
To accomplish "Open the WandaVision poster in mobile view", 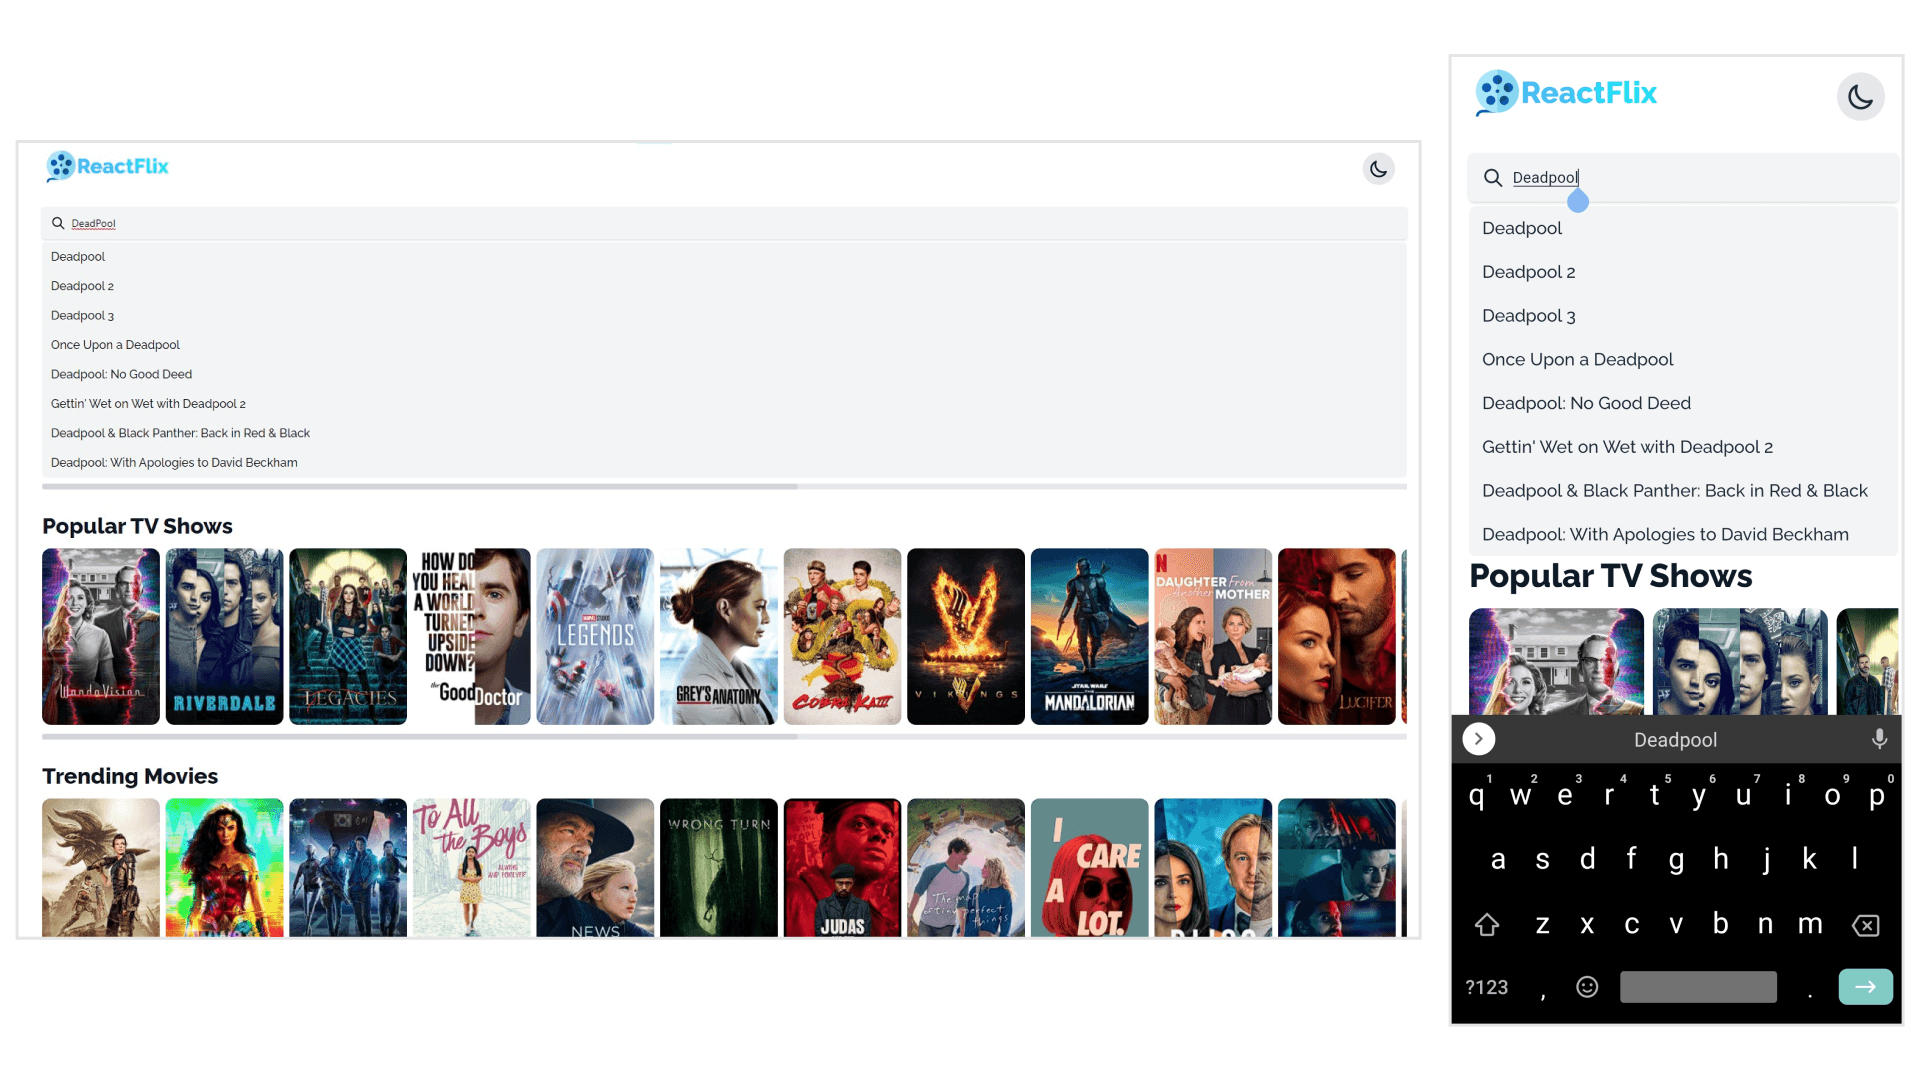I will [1556, 661].
